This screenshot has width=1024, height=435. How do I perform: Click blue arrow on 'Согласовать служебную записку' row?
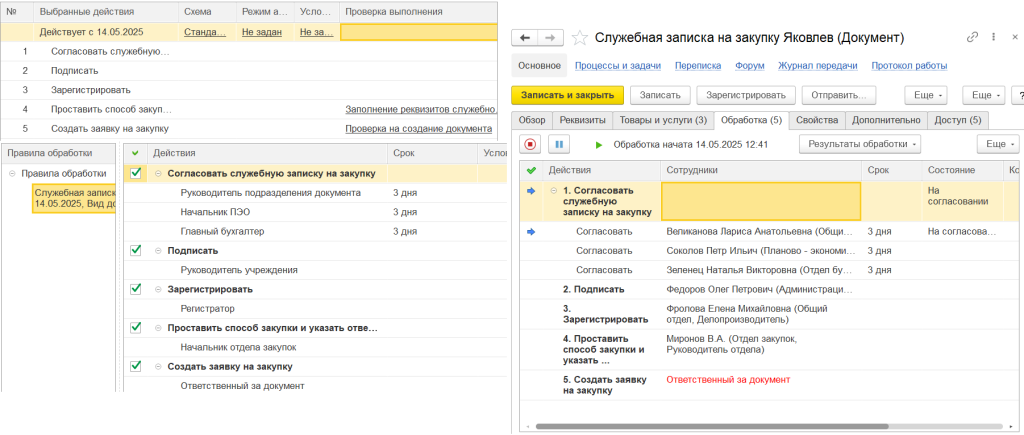531,191
